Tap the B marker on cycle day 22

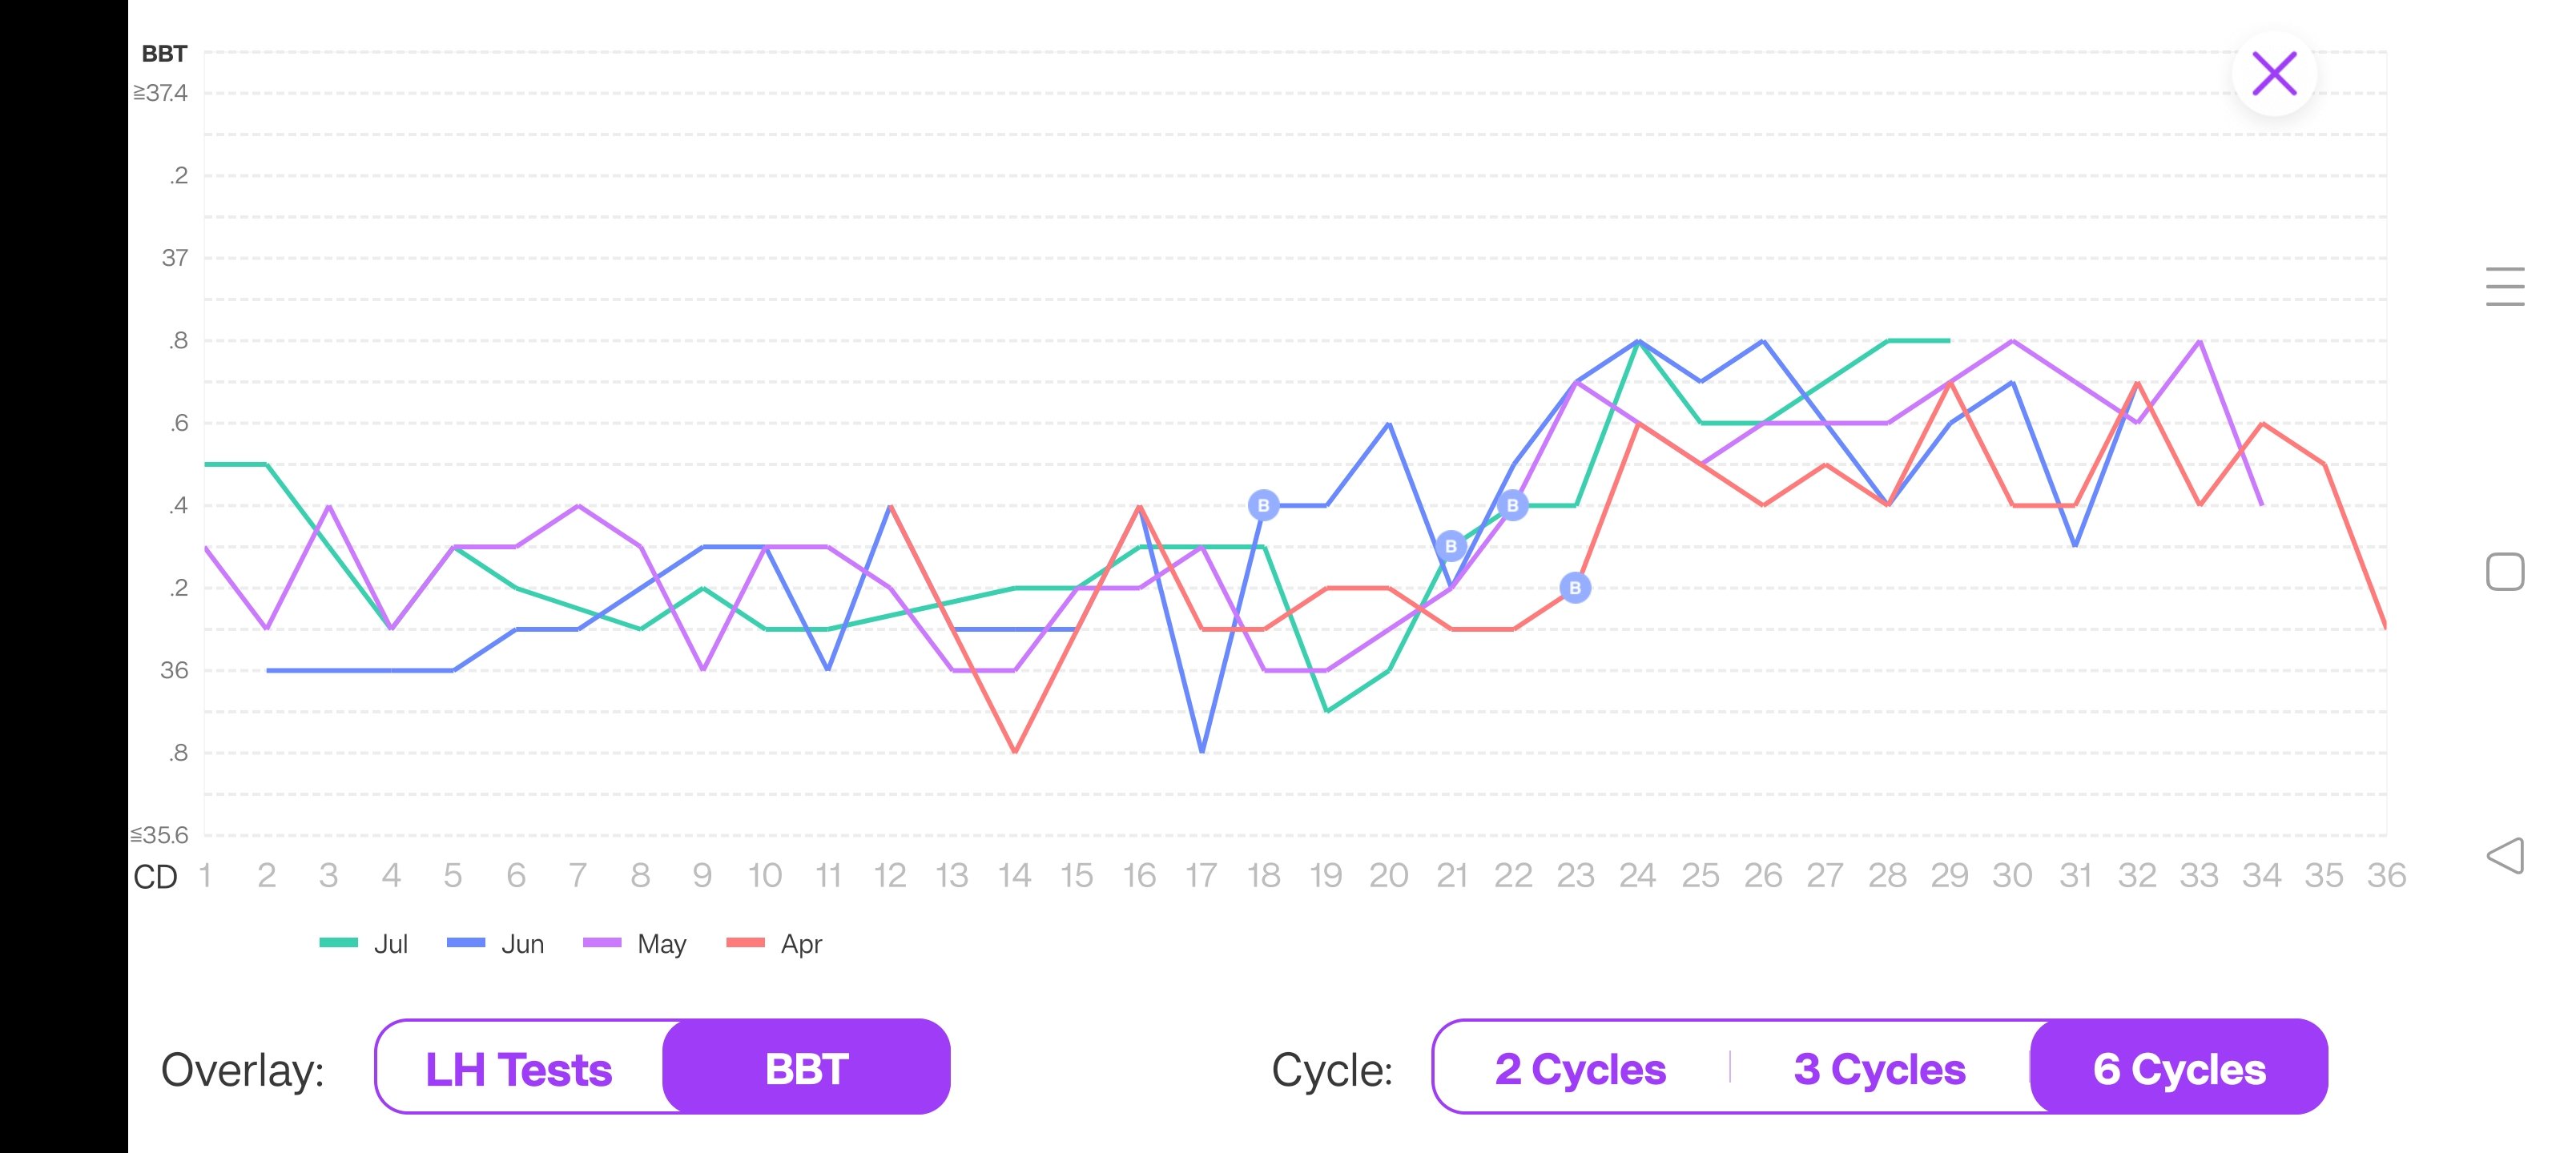[1512, 506]
